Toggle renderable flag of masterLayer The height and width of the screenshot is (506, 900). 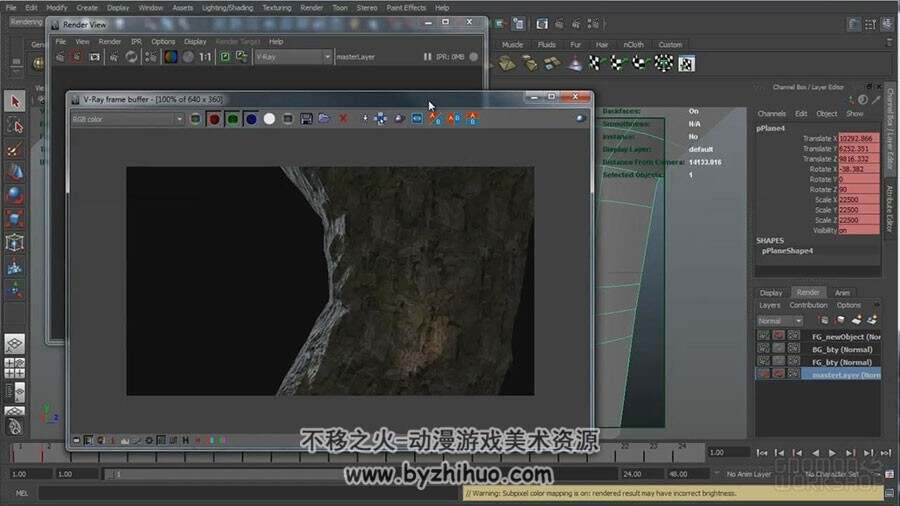pos(763,373)
